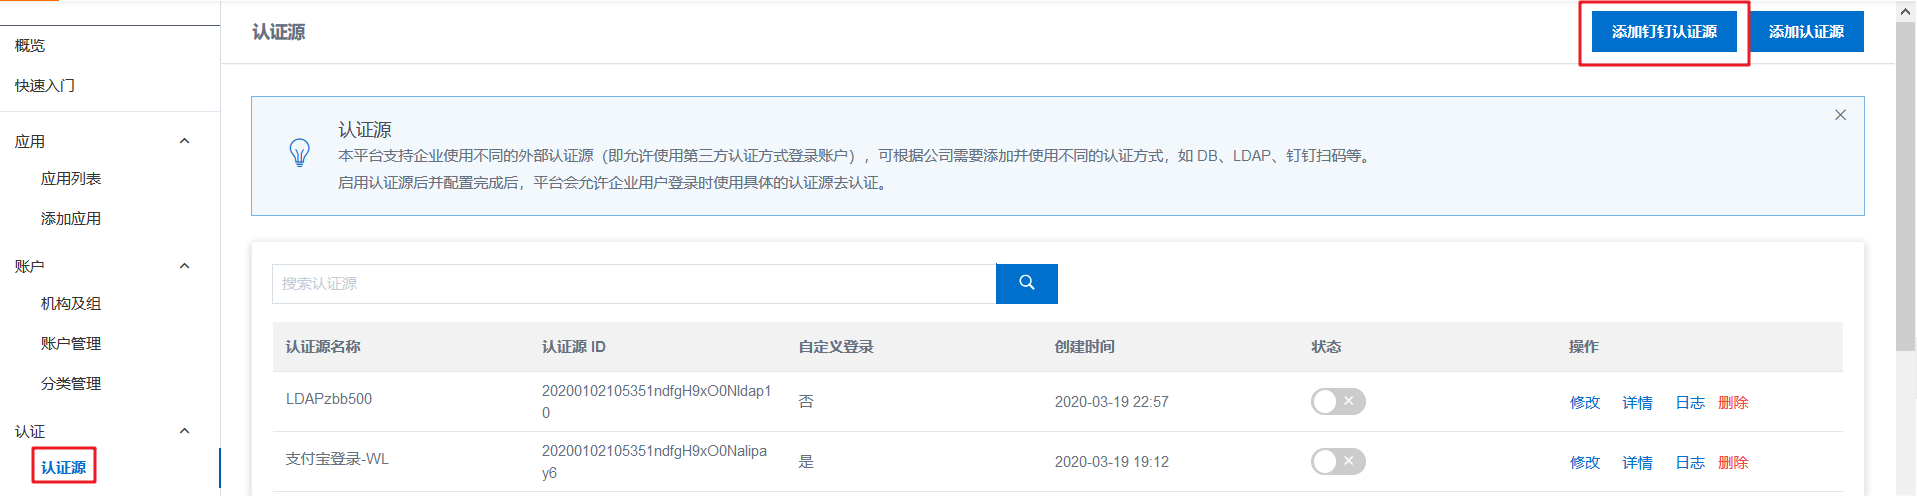Delete the 支付宝登录-WL authentication source

coord(1733,462)
